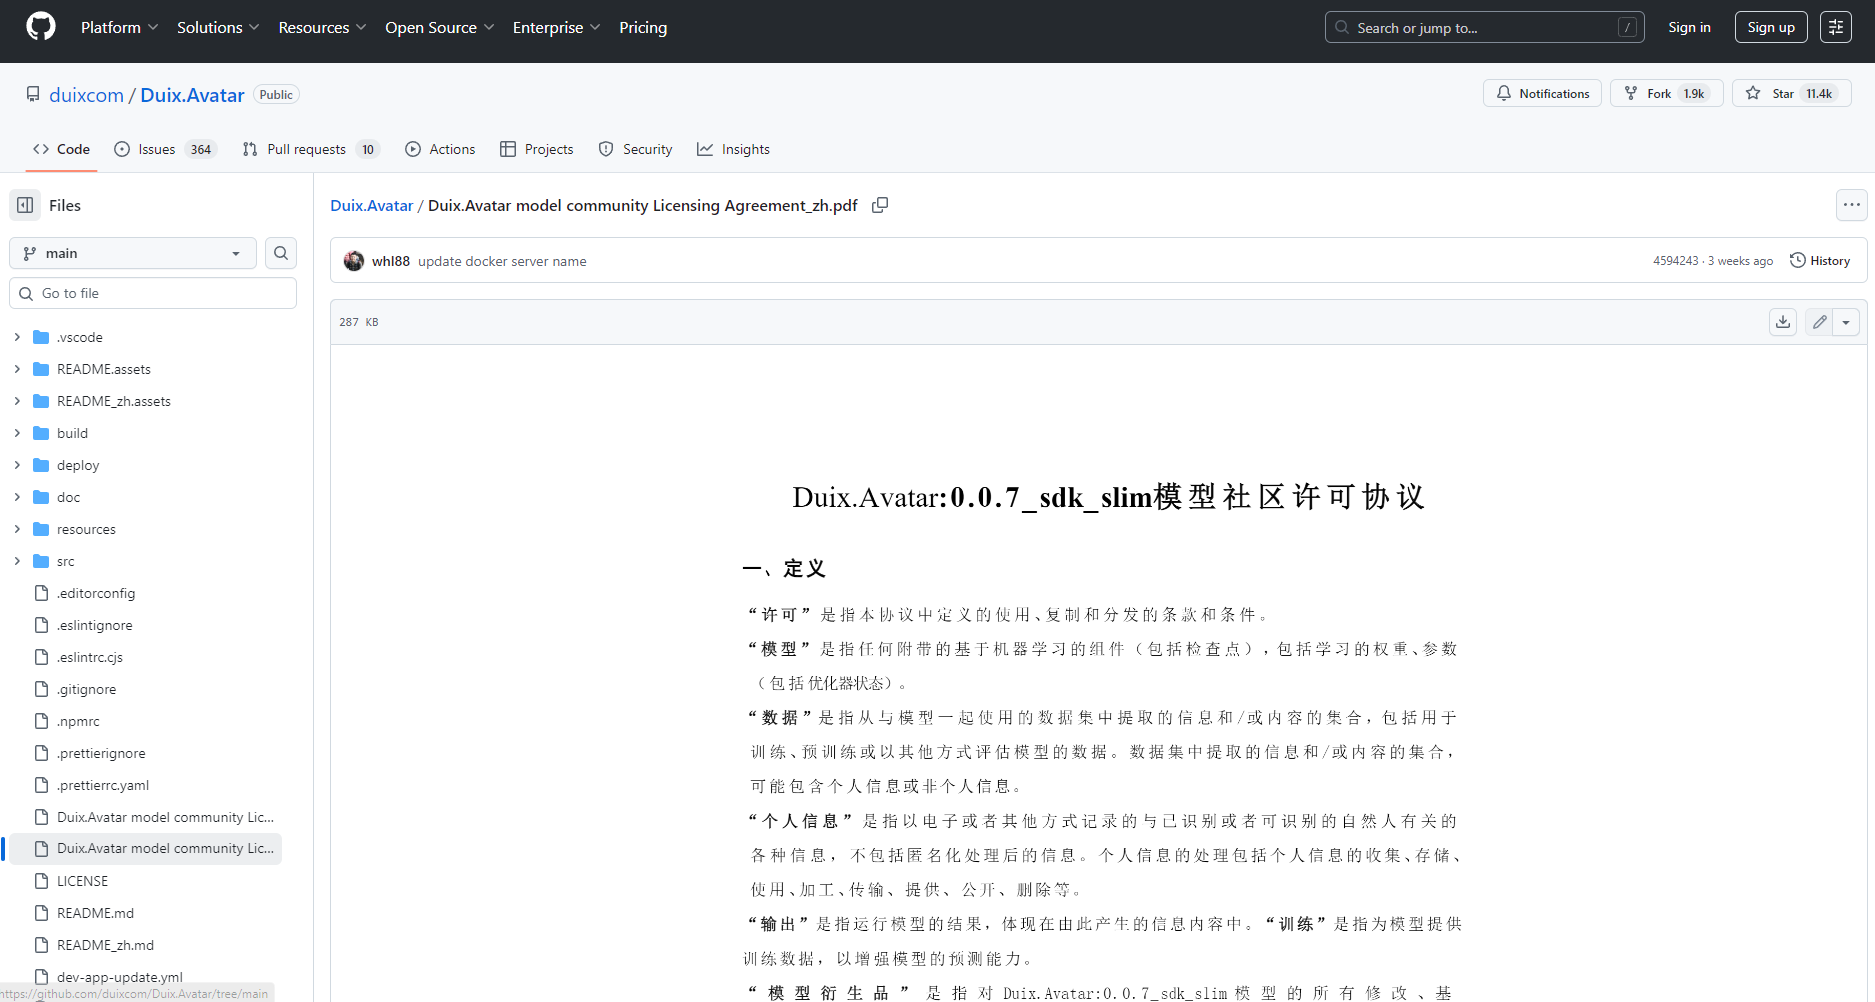Switch to the Issues tab
This screenshot has height=1002, width=1875.
pos(164,149)
